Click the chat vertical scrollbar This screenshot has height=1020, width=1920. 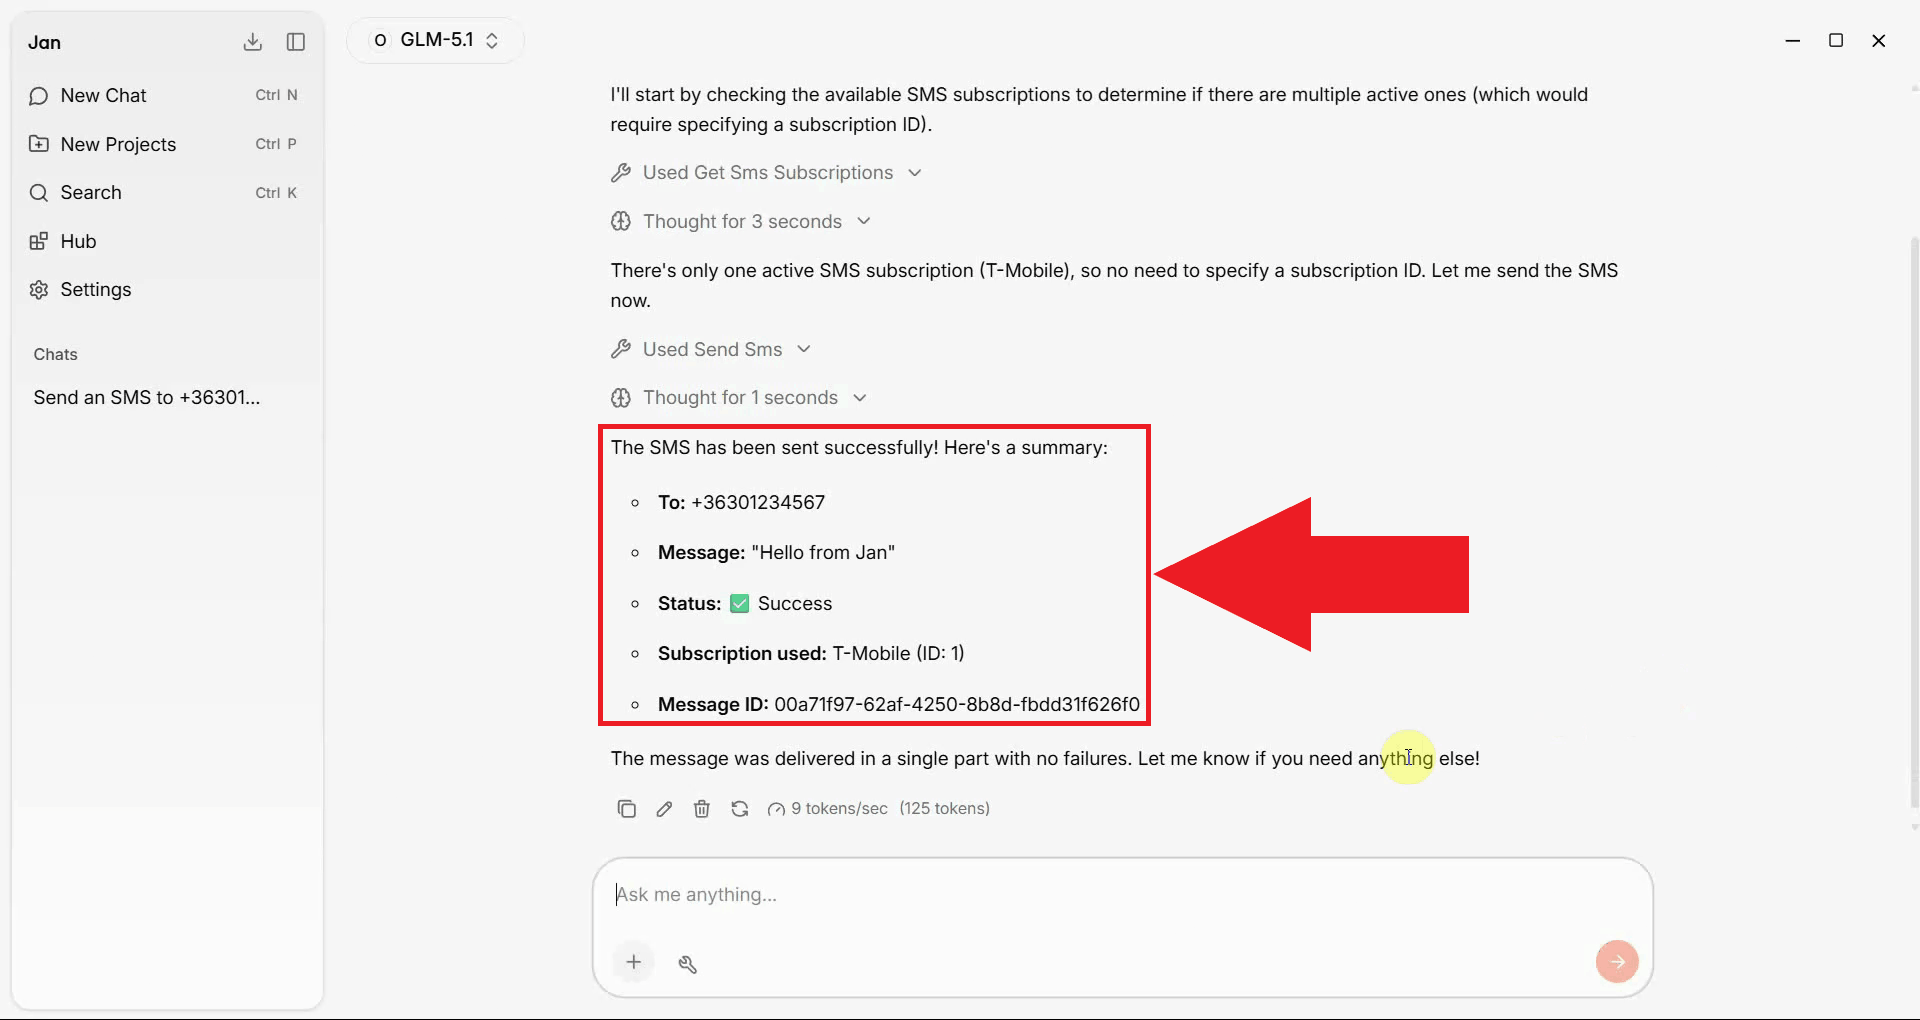[x=1914, y=520]
